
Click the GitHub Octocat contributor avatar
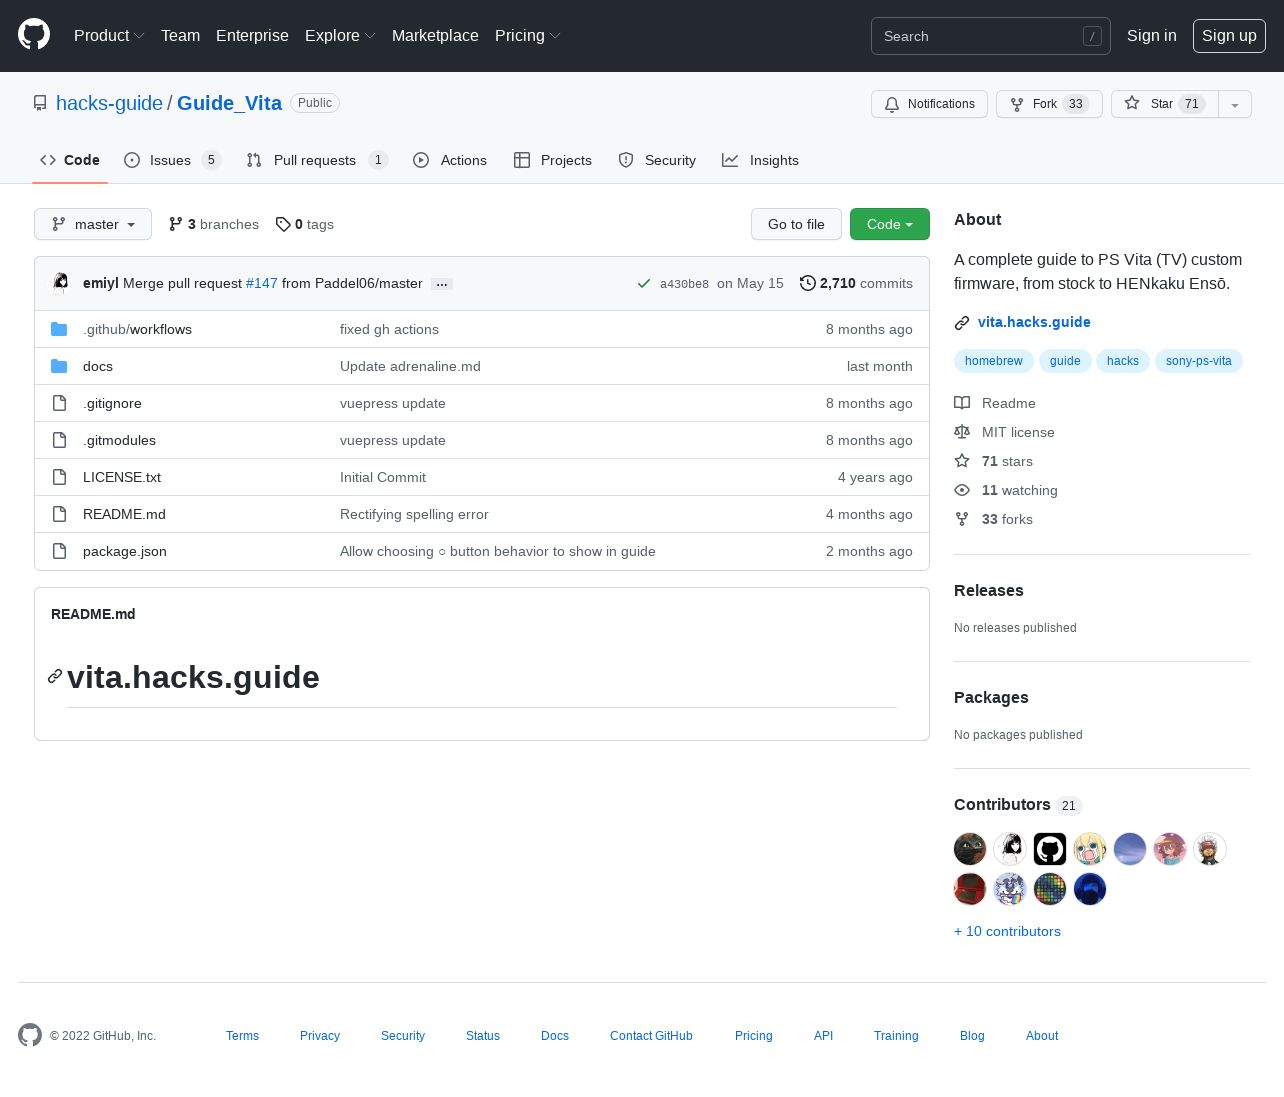[1050, 849]
